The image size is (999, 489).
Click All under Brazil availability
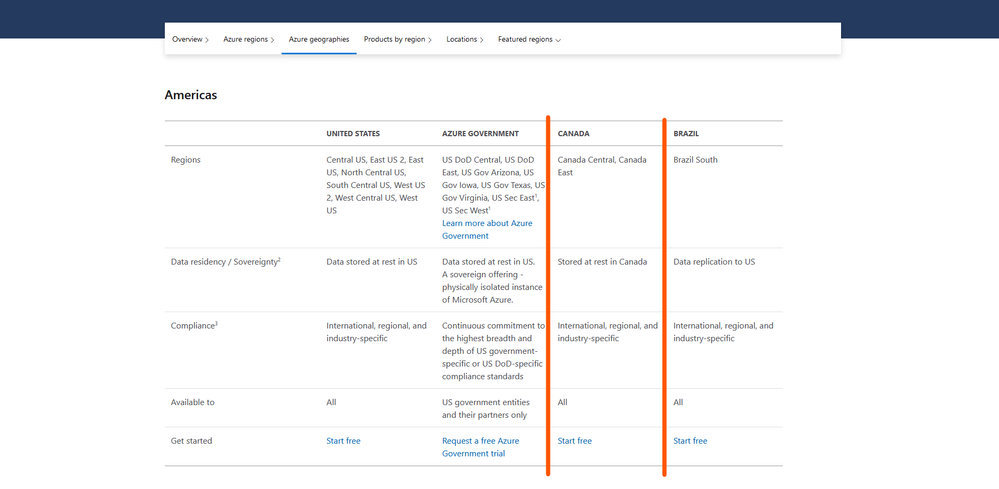[678, 402]
